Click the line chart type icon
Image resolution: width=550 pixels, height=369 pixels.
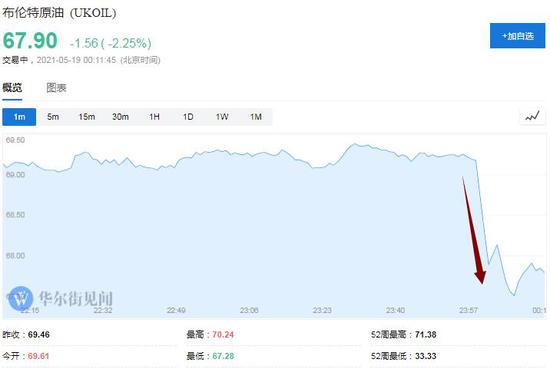[x=532, y=116]
